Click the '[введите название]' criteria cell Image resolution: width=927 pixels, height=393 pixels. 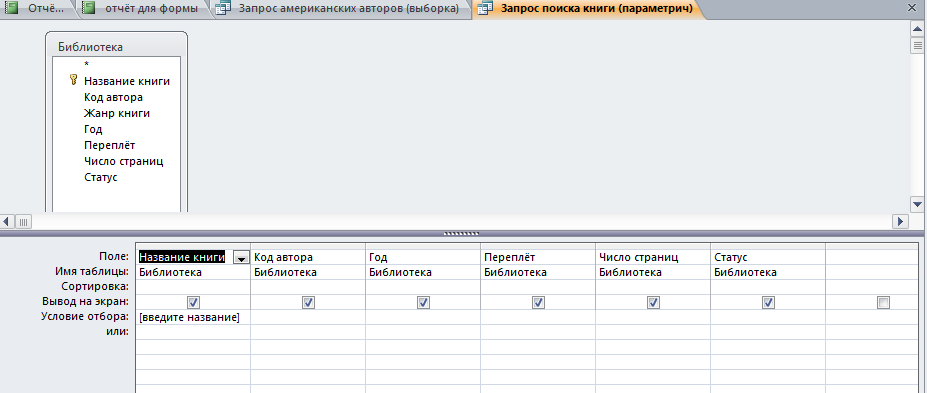click(193, 317)
